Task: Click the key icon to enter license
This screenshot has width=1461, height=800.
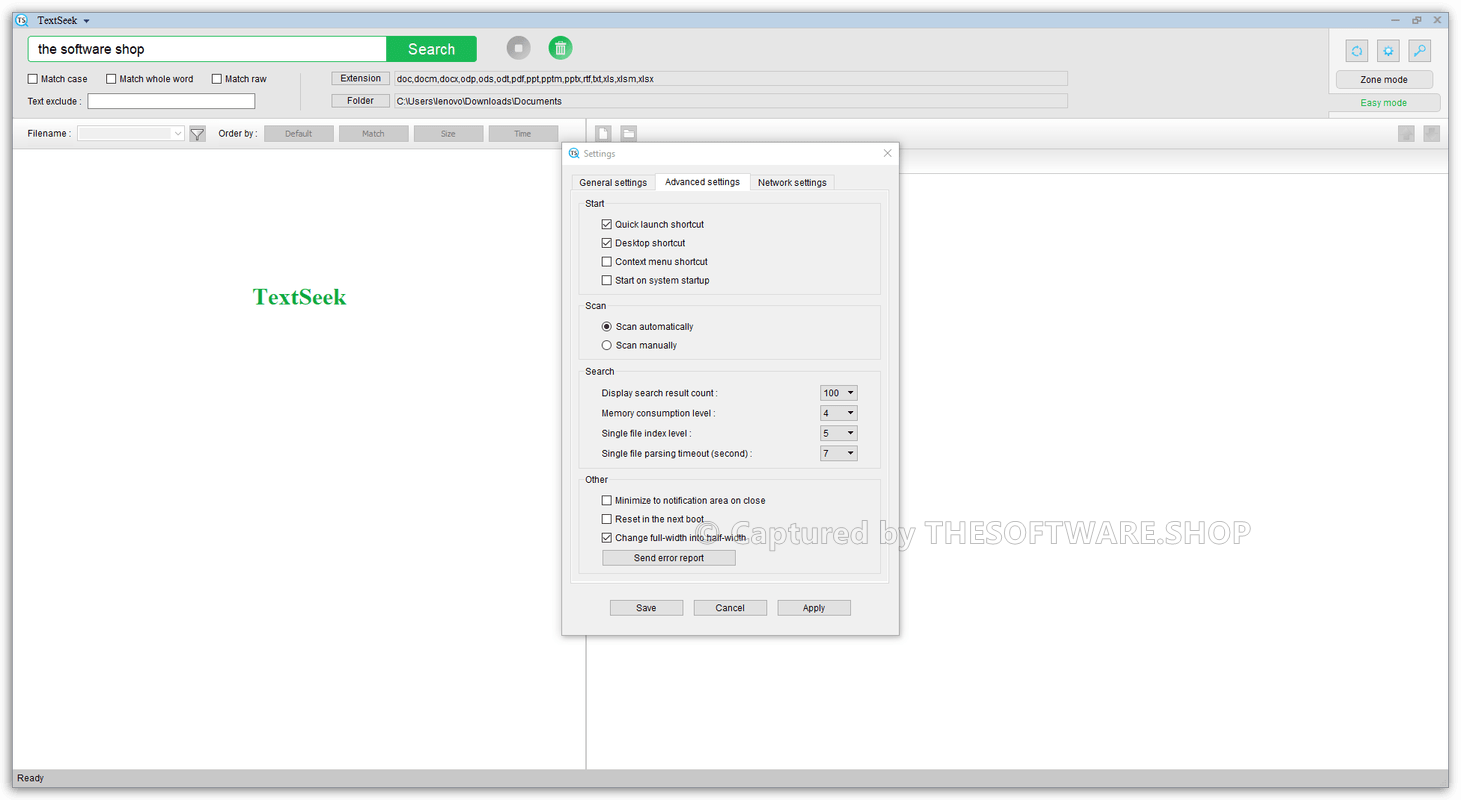Action: 1420,51
